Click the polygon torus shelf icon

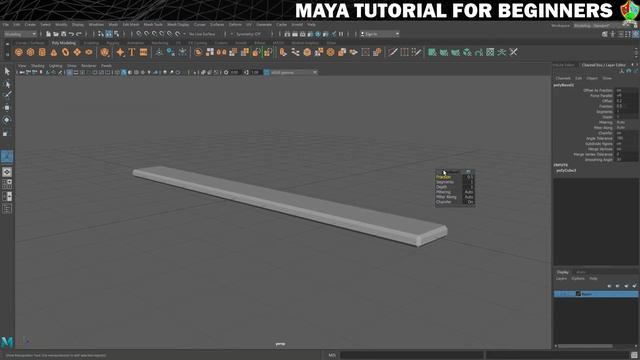(65, 52)
